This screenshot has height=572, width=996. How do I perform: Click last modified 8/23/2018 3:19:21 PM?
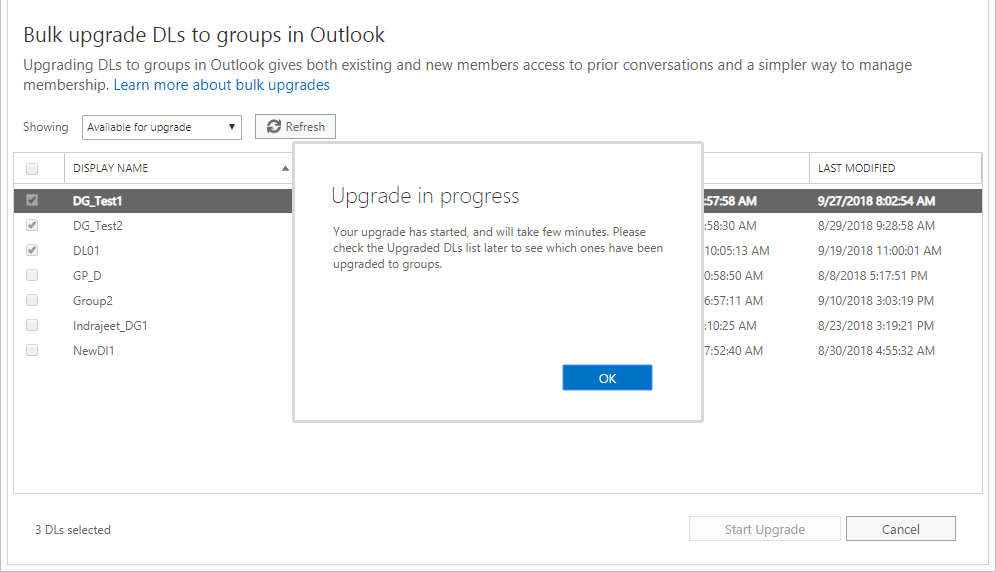[x=875, y=326]
